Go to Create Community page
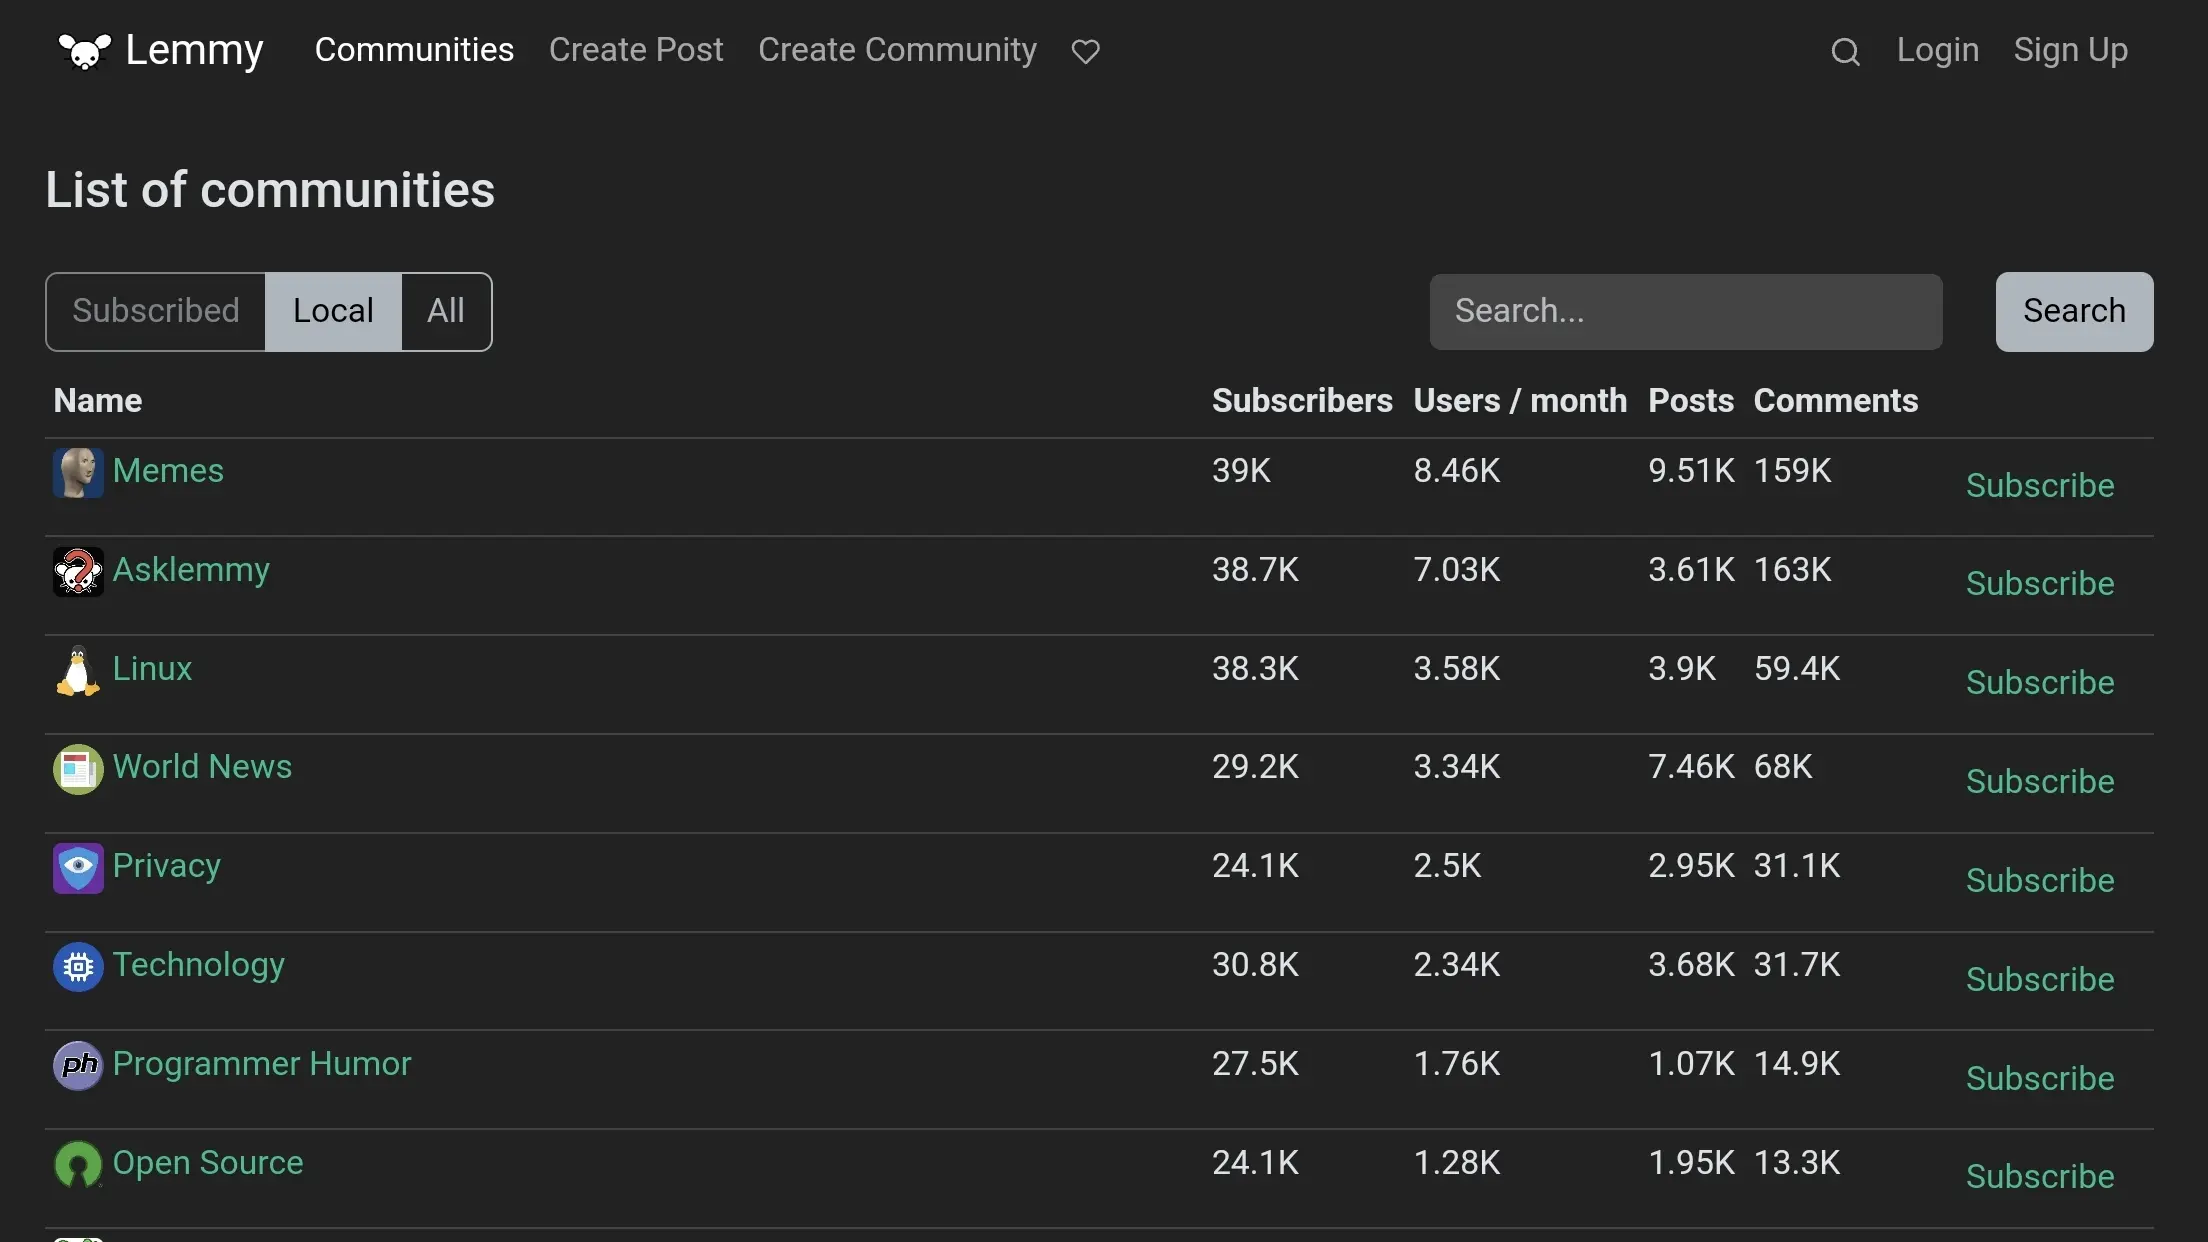 coord(897,50)
